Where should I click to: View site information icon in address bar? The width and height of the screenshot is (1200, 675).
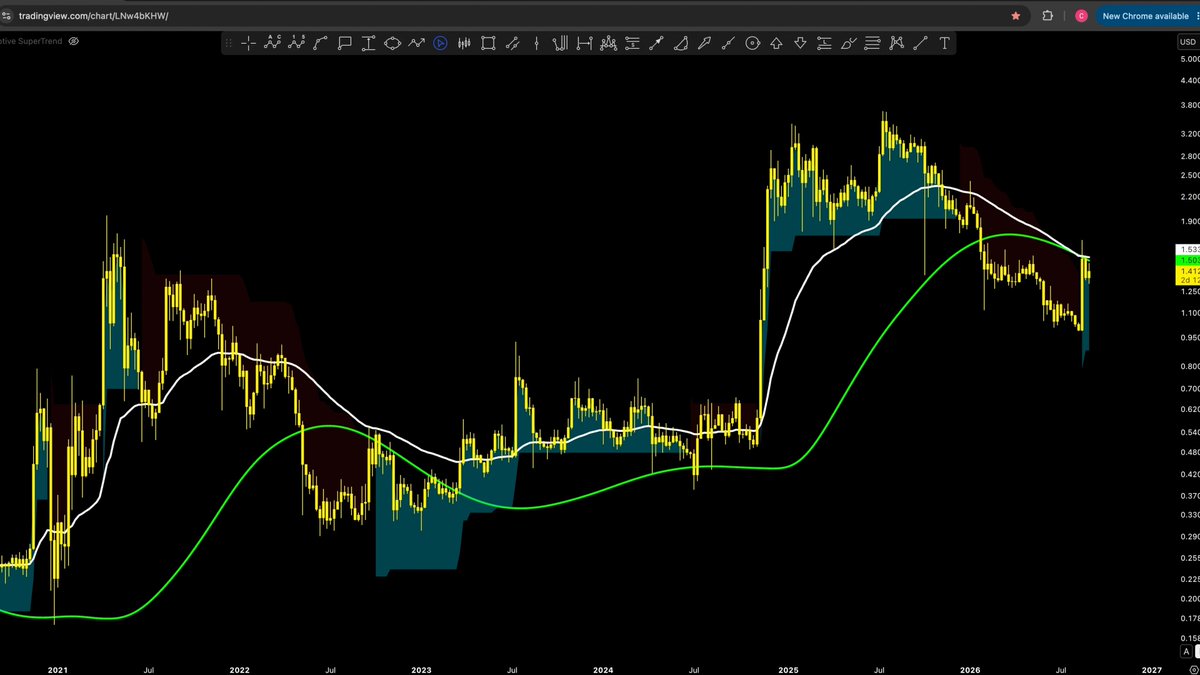coord(8,16)
